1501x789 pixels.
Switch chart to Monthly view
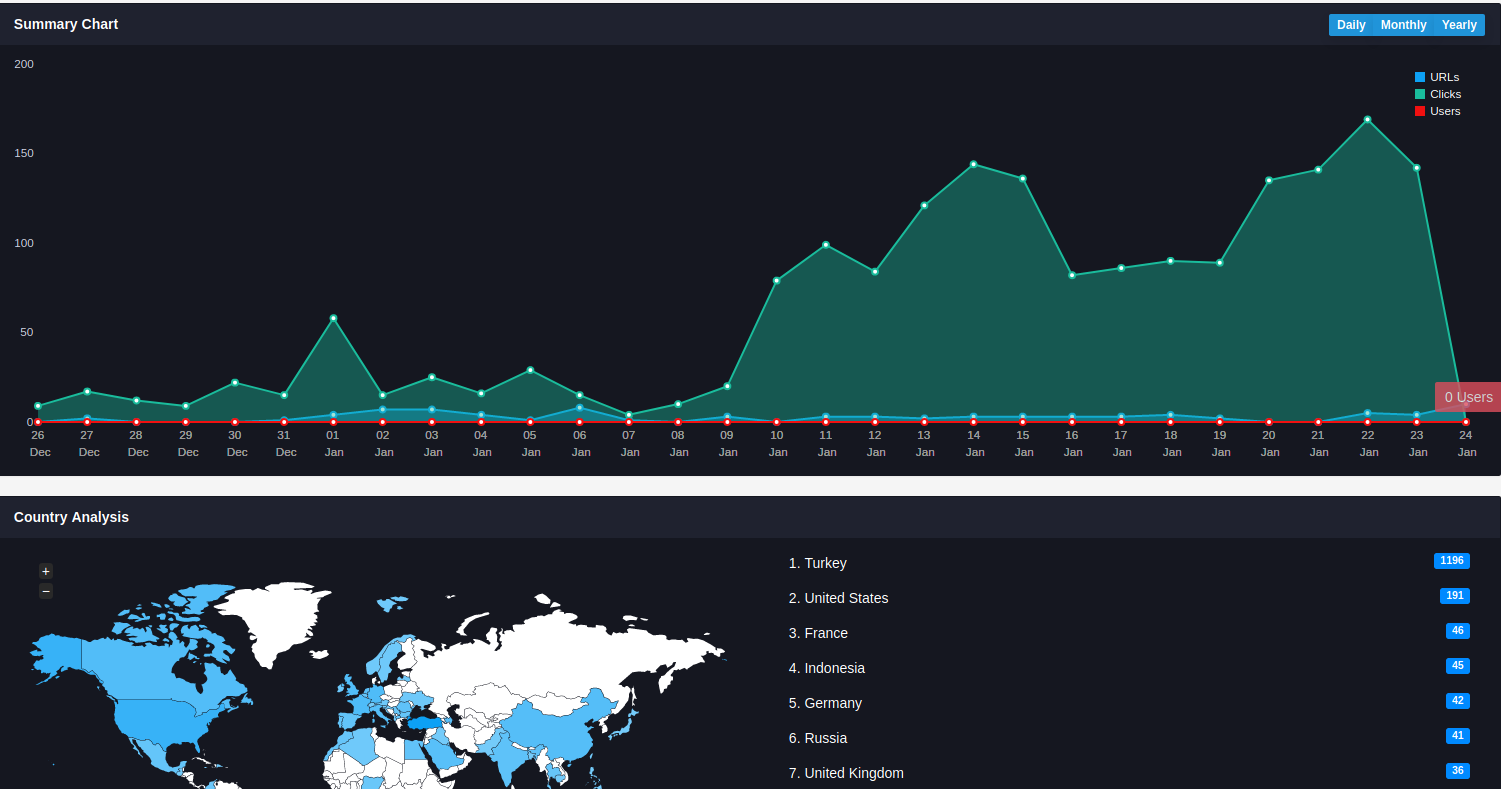(1403, 25)
